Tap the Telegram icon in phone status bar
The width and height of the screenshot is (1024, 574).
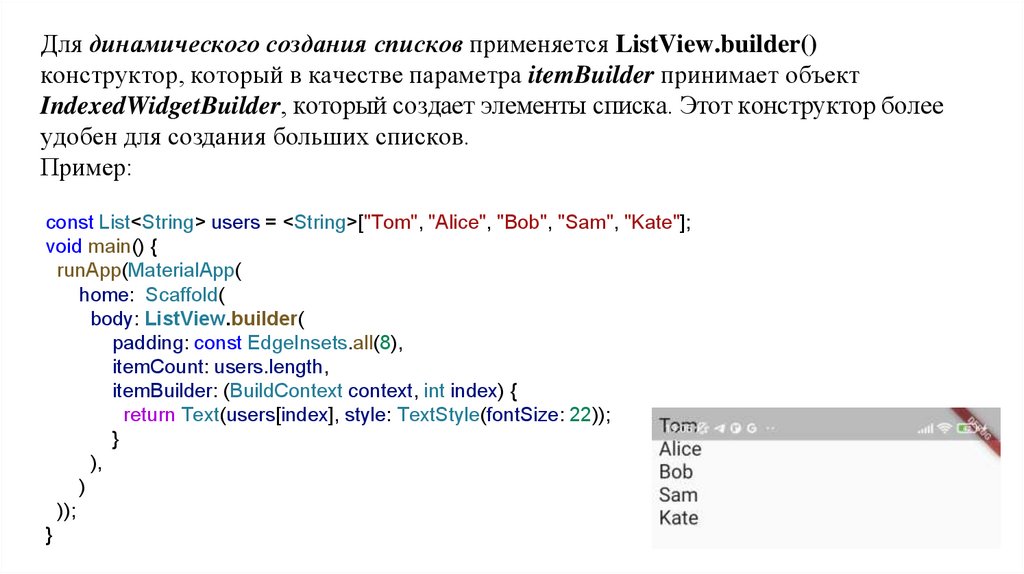(717, 429)
